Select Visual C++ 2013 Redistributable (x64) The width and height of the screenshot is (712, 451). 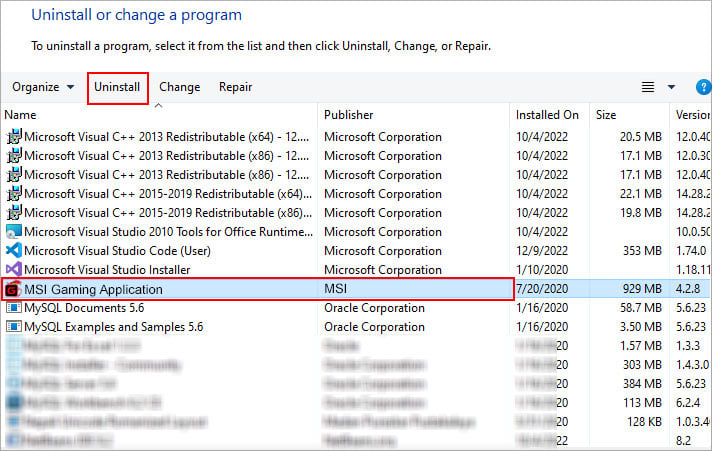[167, 137]
